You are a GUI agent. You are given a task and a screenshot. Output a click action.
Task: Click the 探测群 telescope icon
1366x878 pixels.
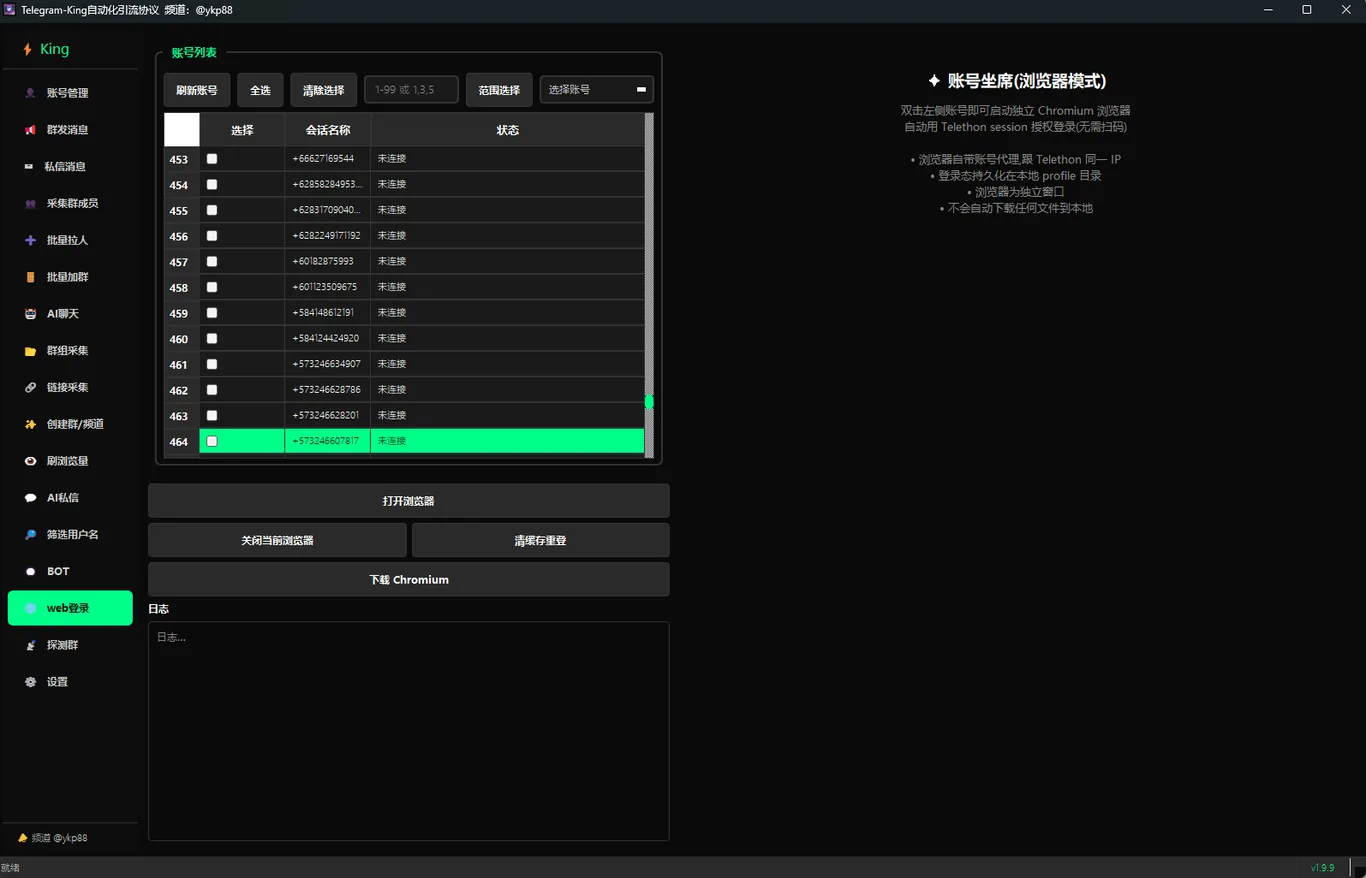coord(30,645)
